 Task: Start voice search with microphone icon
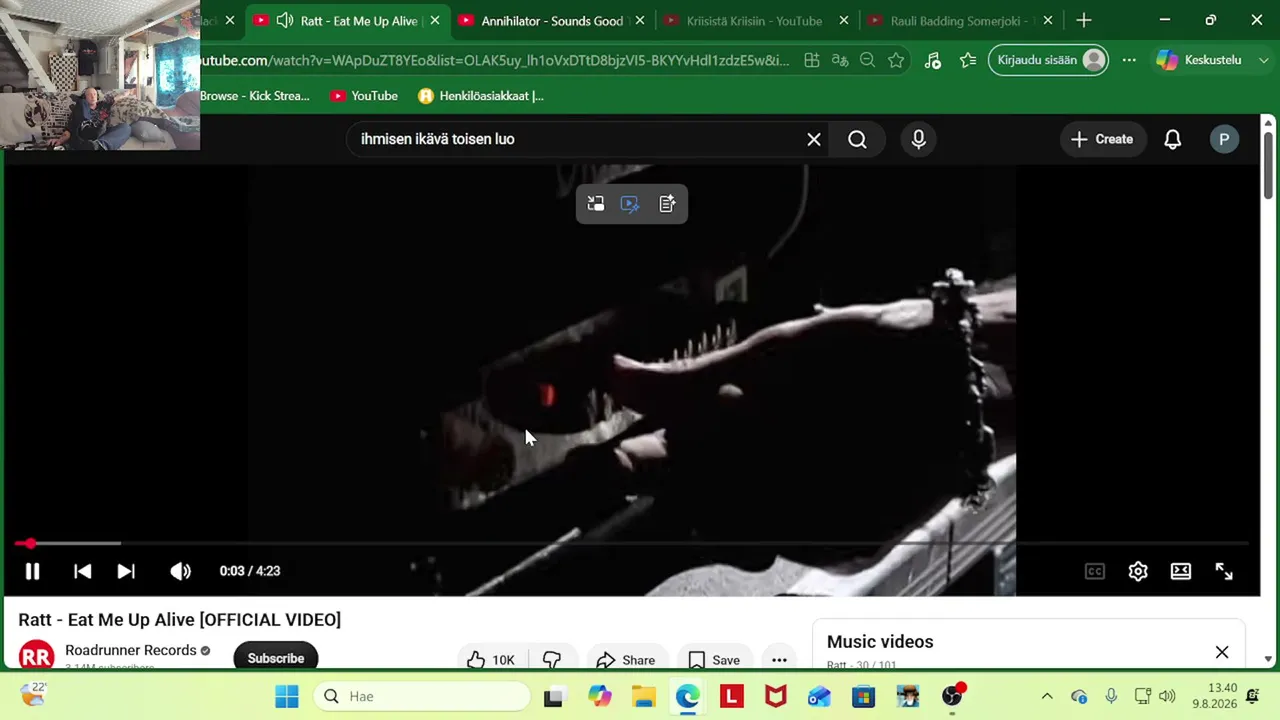tap(919, 139)
